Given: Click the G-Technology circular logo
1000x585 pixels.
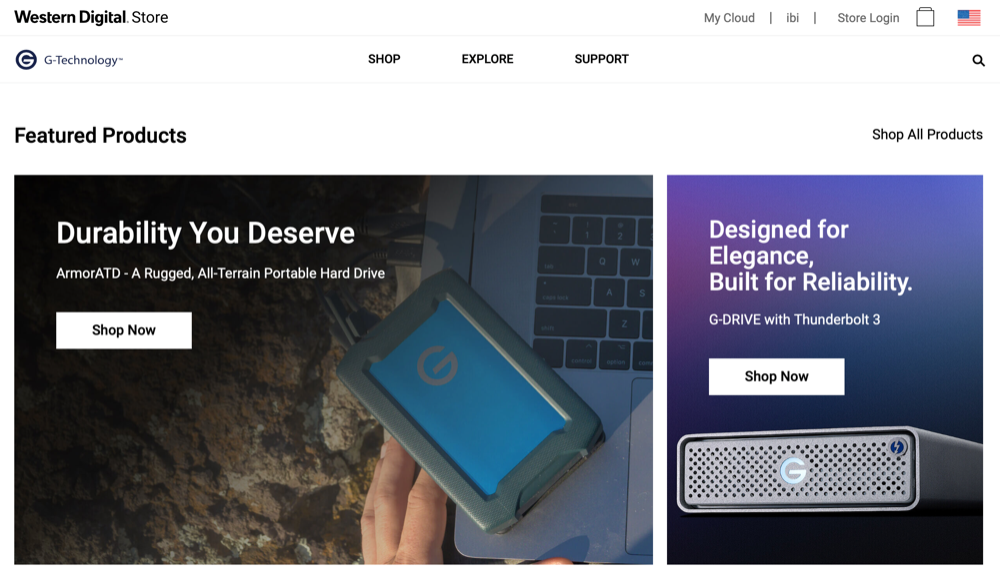Looking at the screenshot, I should [26, 59].
